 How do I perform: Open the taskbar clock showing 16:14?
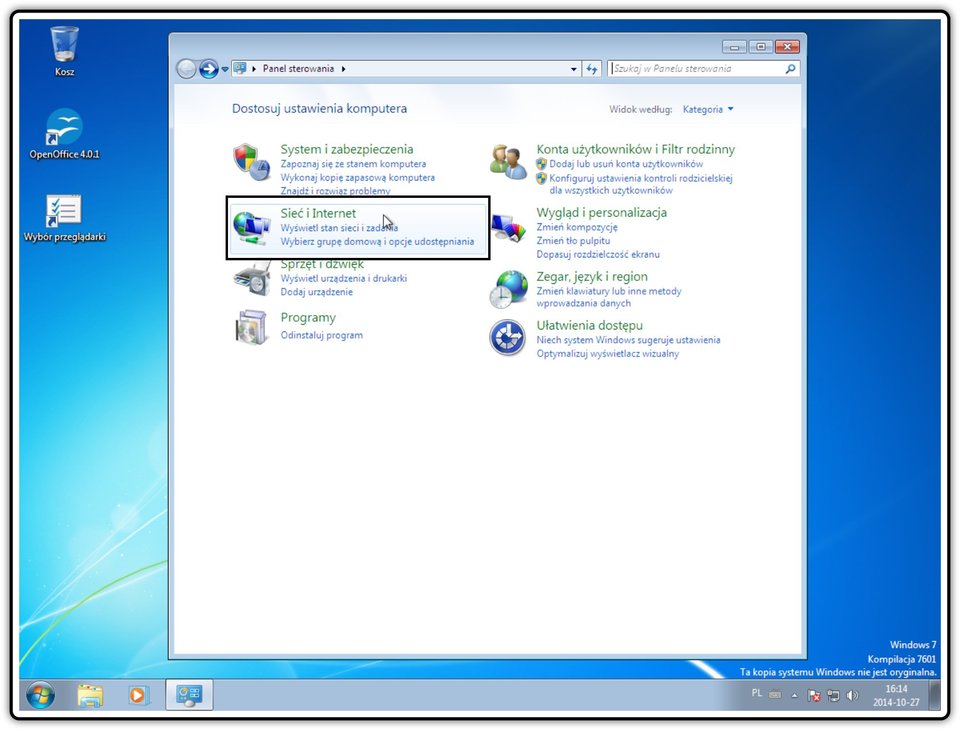[x=896, y=695]
